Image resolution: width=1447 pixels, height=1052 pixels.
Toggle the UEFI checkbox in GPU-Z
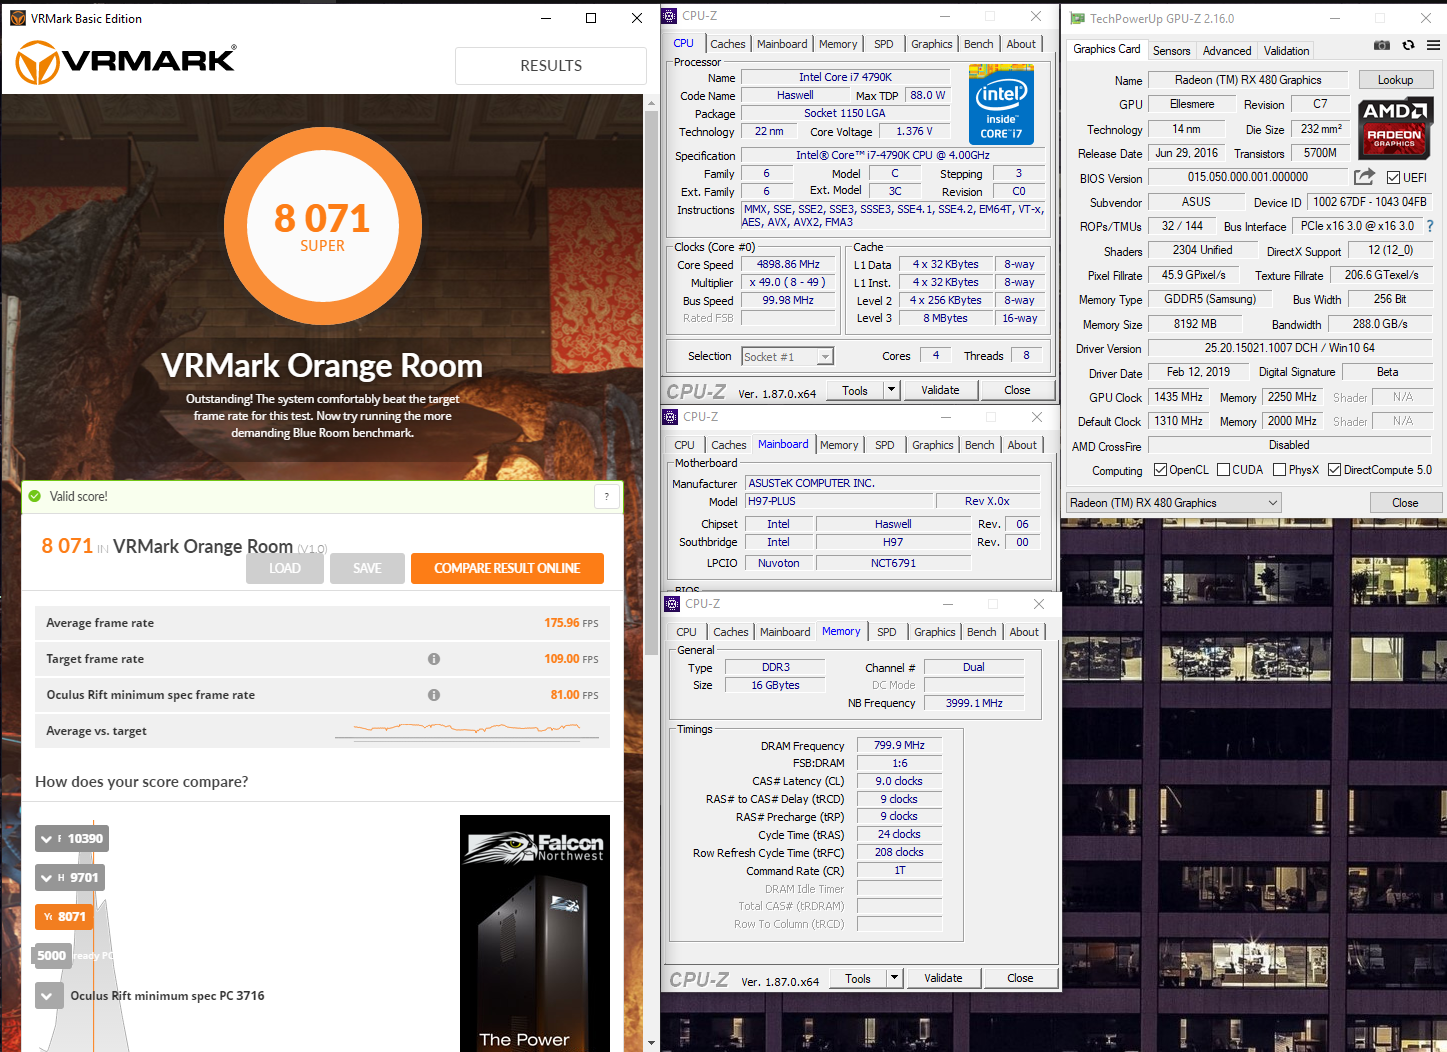click(1394, 178)
